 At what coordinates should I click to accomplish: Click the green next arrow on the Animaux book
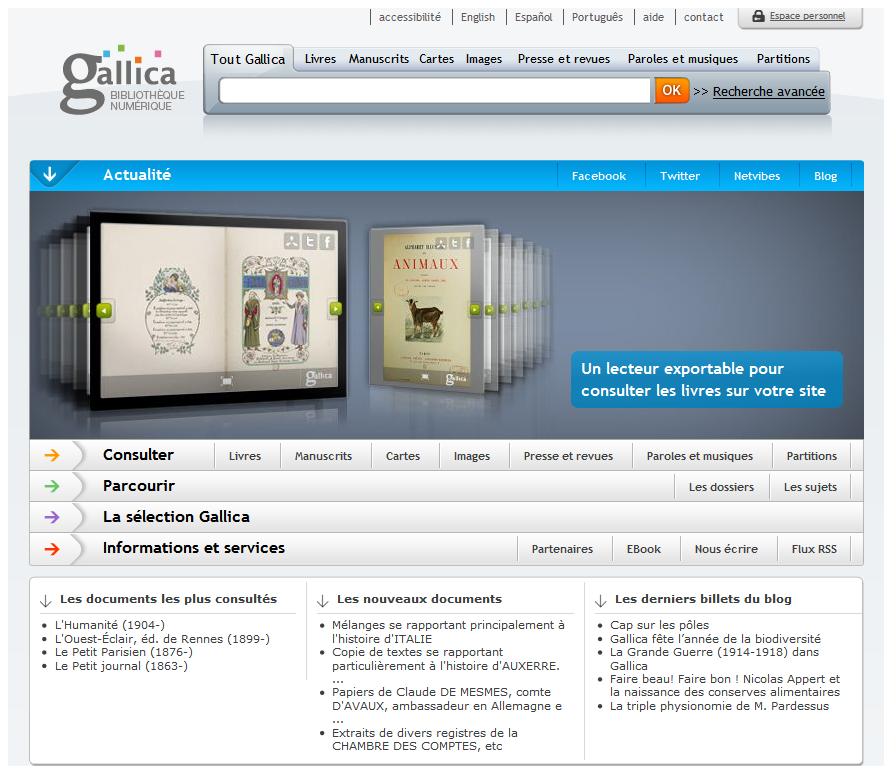click(x=475, y=309)
